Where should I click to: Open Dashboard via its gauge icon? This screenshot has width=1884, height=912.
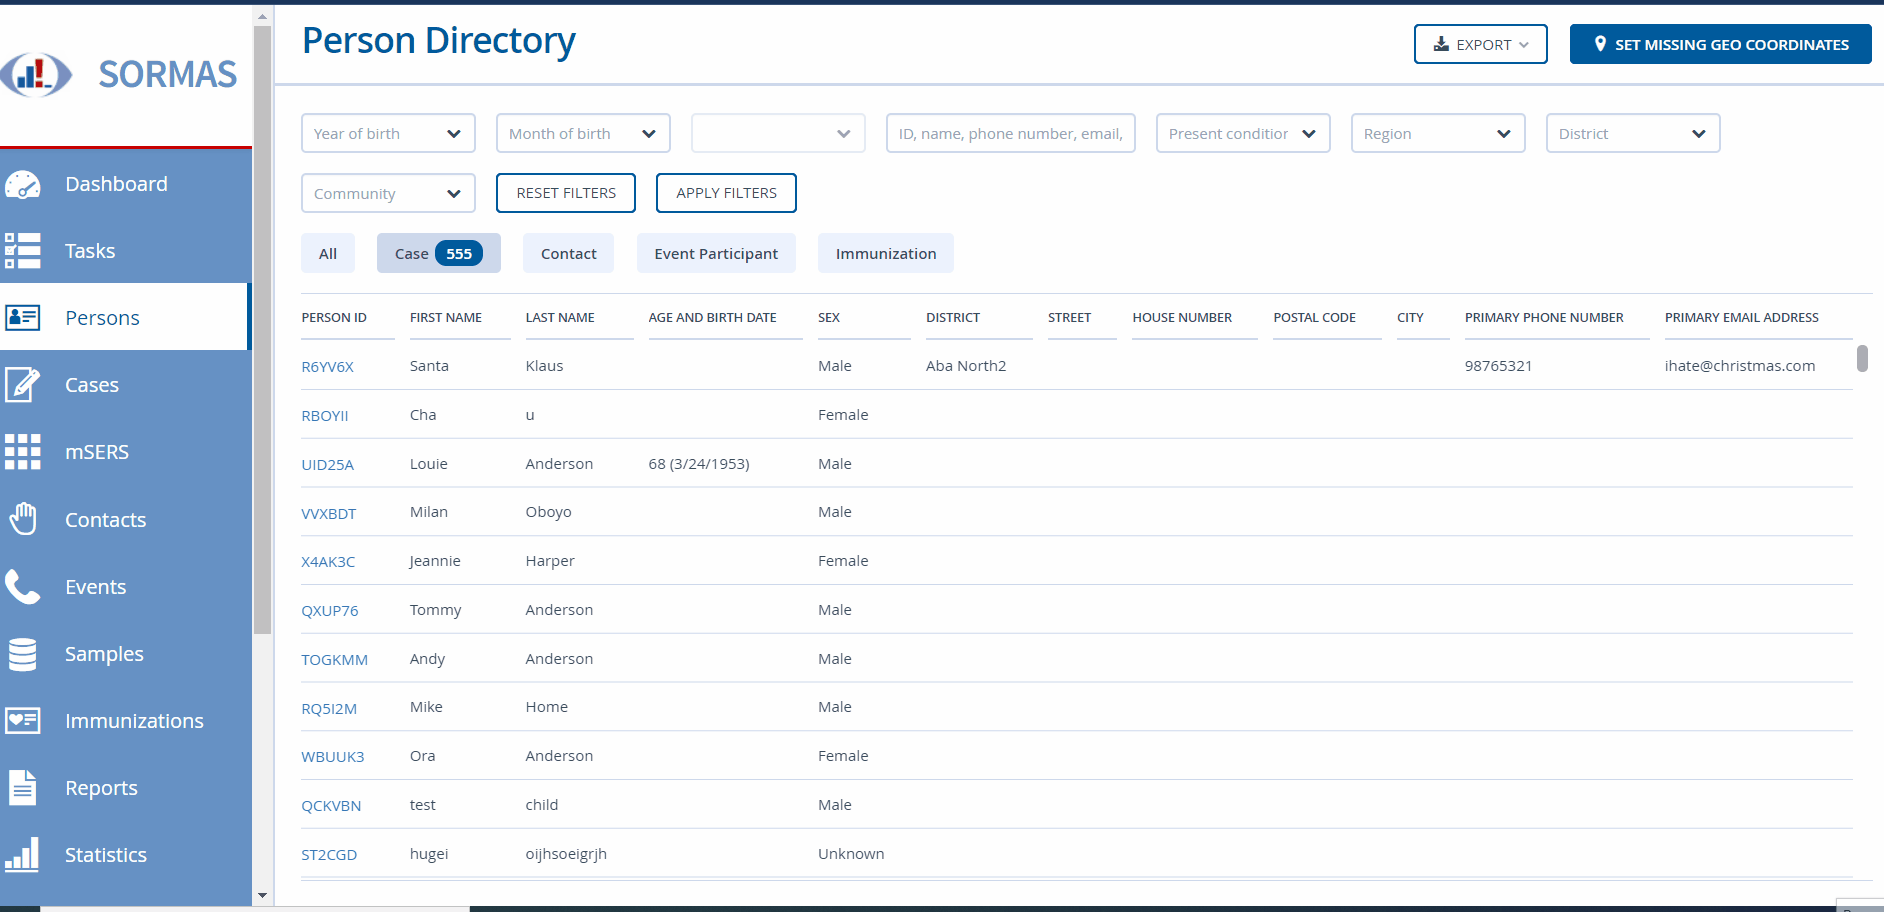(22, 184)
